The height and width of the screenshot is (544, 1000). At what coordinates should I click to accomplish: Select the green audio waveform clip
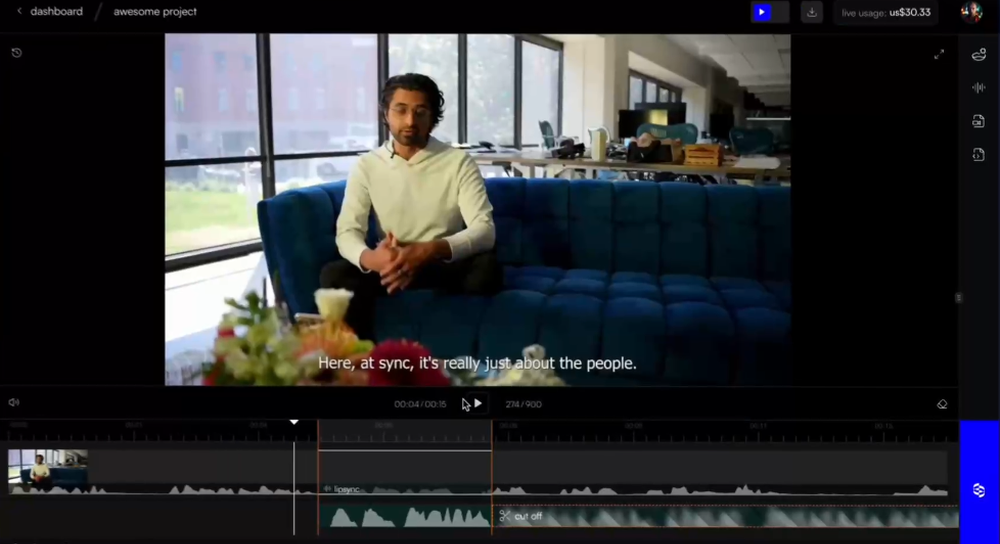pyautogui.click(x=405, y=517)
